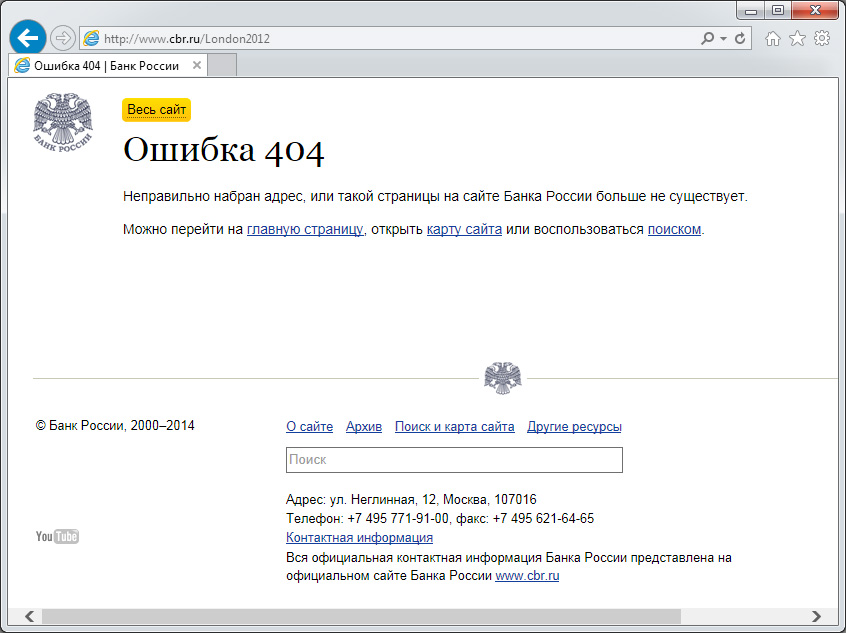This screenshot has width=846, height=633.
Task: Click the horizontal scrollbar right arrow
Action: pos(816,616)
